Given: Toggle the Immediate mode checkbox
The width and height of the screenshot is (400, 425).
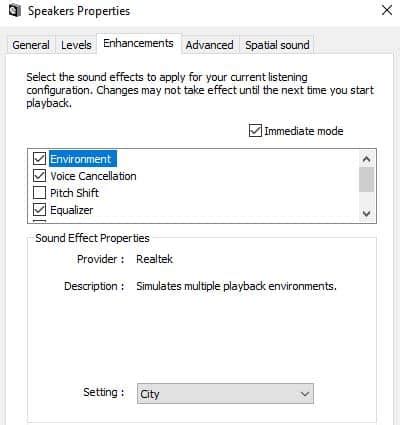Looking at the screenshot, I should [255, 131].
